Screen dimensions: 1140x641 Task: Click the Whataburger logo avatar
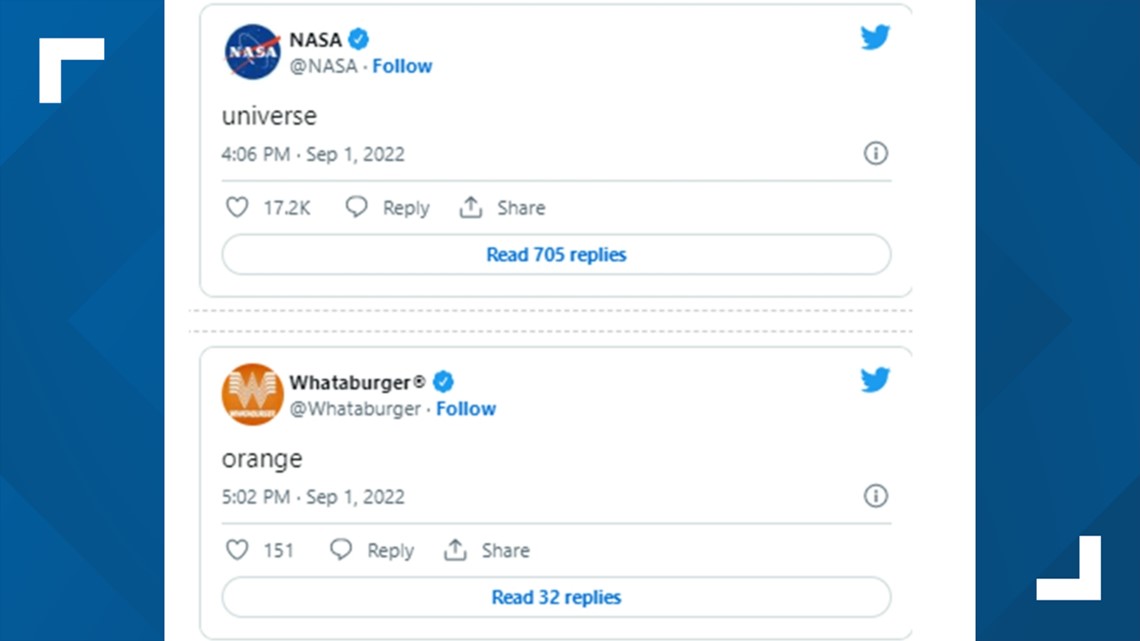(x=251, y=394)
